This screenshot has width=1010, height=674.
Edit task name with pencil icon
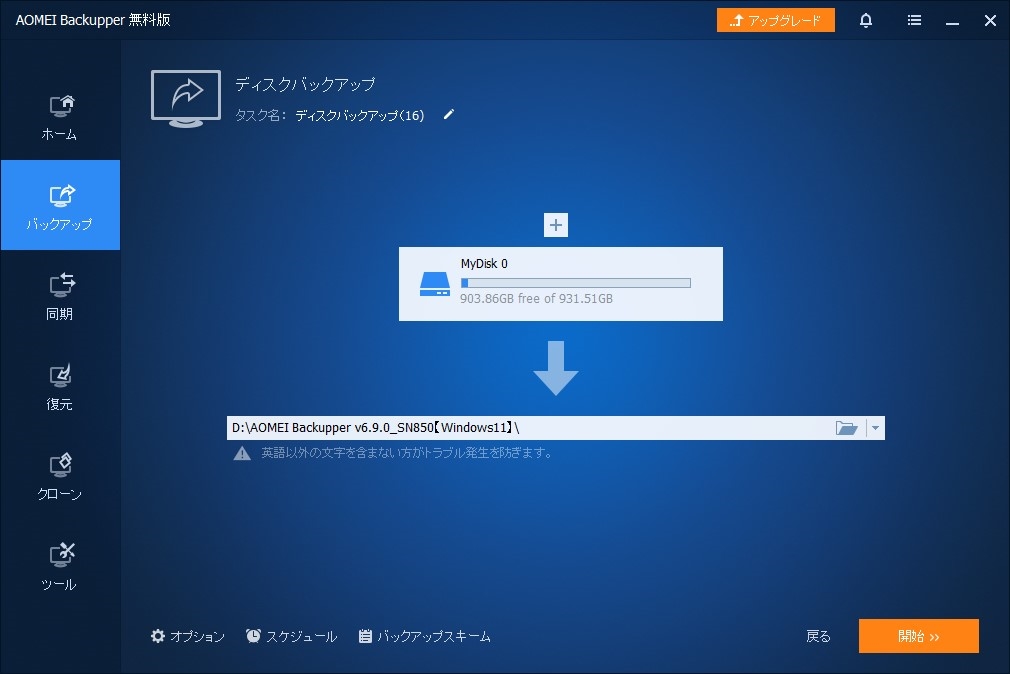[449, 115]
